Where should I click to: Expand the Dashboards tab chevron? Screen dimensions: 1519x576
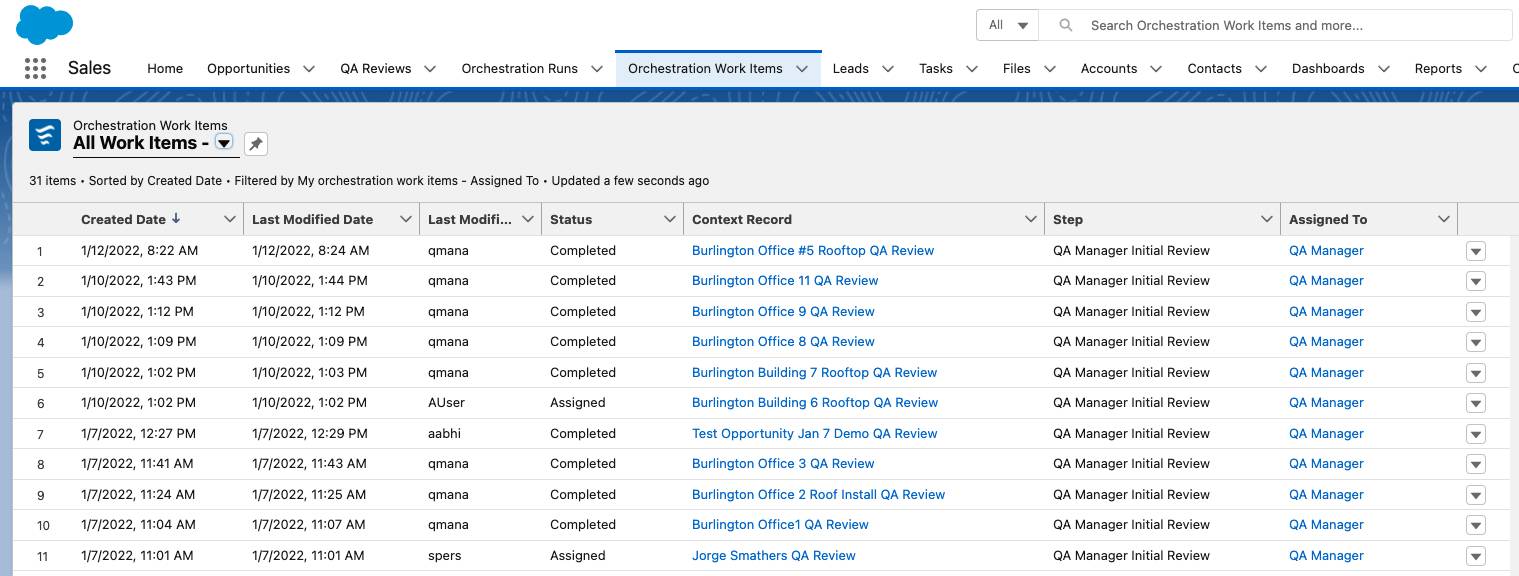pos(1384,69)
